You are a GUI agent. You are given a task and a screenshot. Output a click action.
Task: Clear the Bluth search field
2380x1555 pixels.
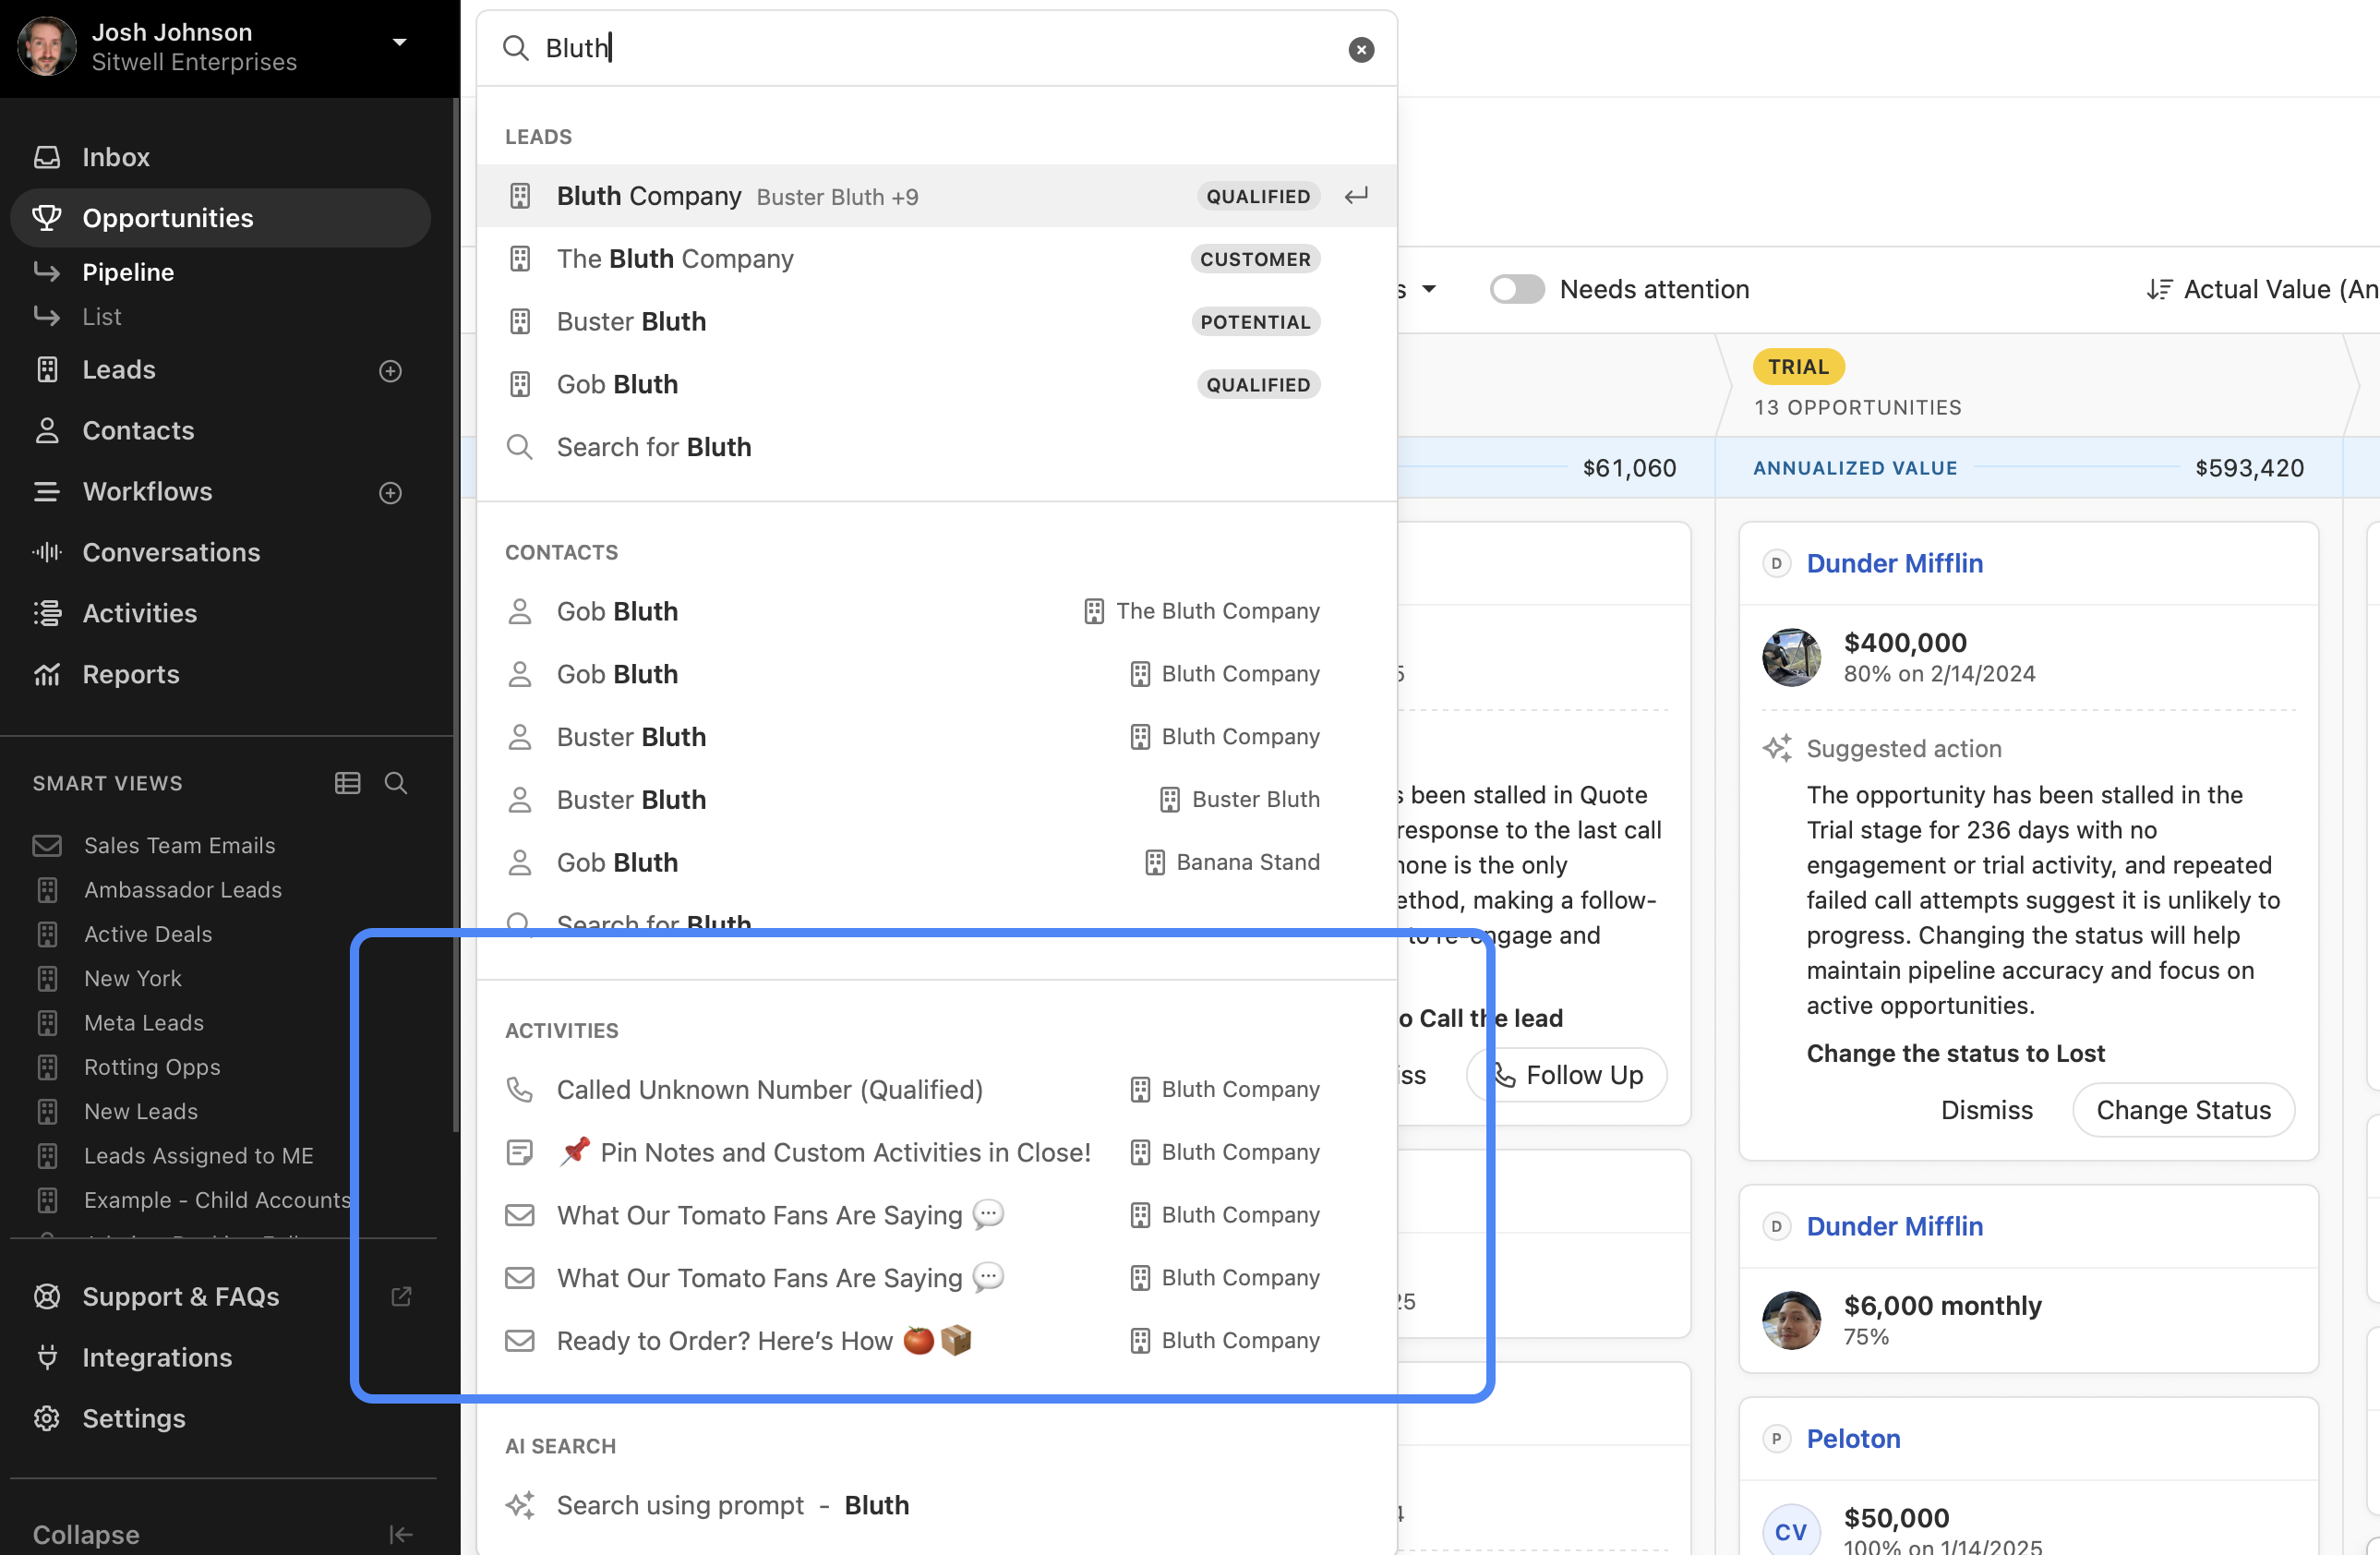click(1360, 49)
